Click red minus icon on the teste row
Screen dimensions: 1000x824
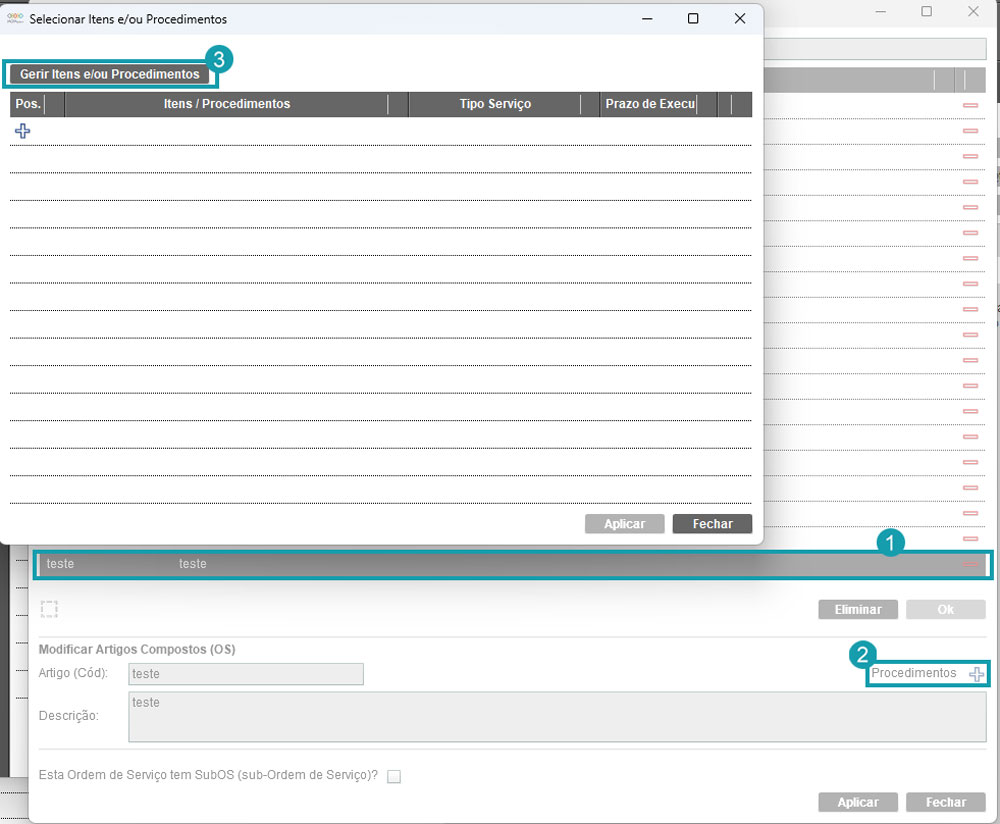[969, 564]
